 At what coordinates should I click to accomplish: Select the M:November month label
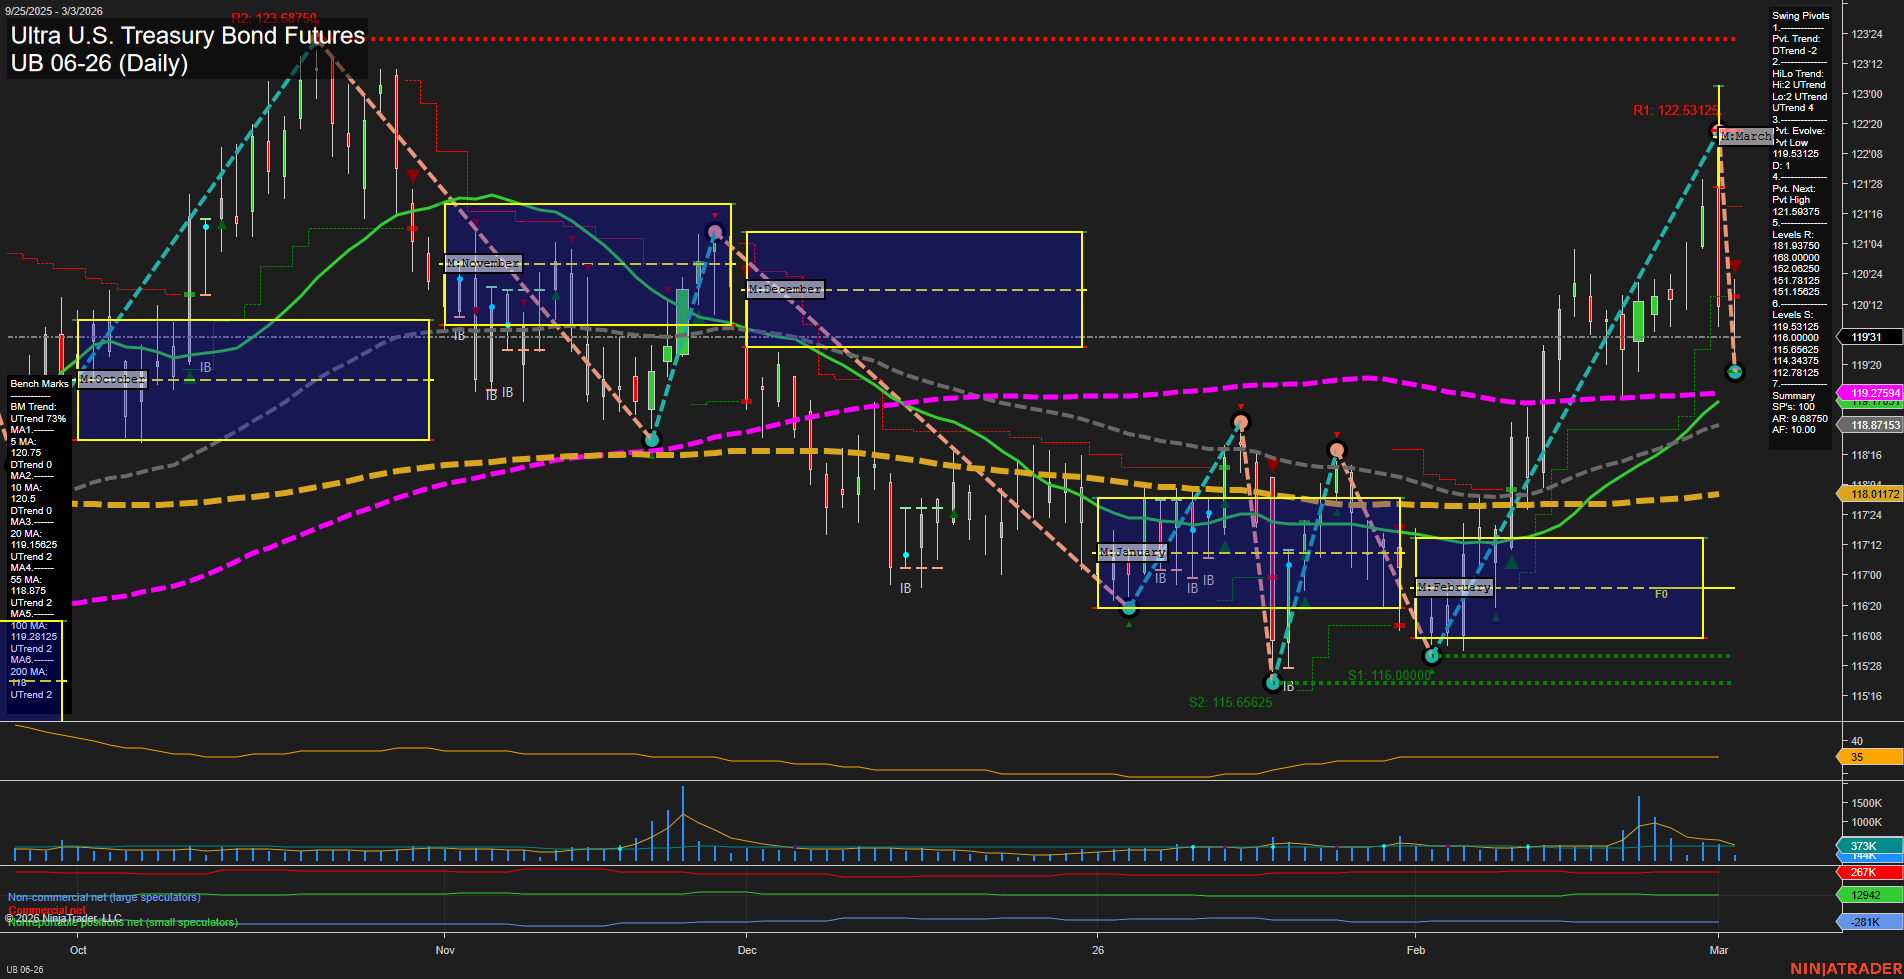click(483, 264)
